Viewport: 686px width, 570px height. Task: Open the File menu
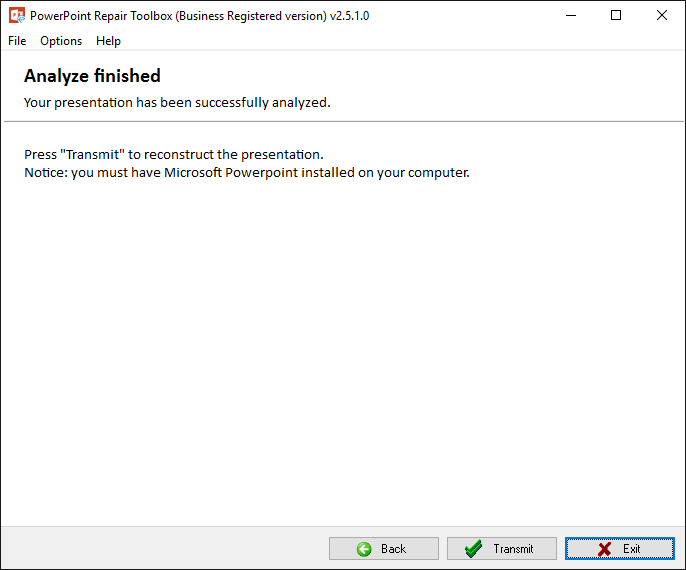pos(17,41)
